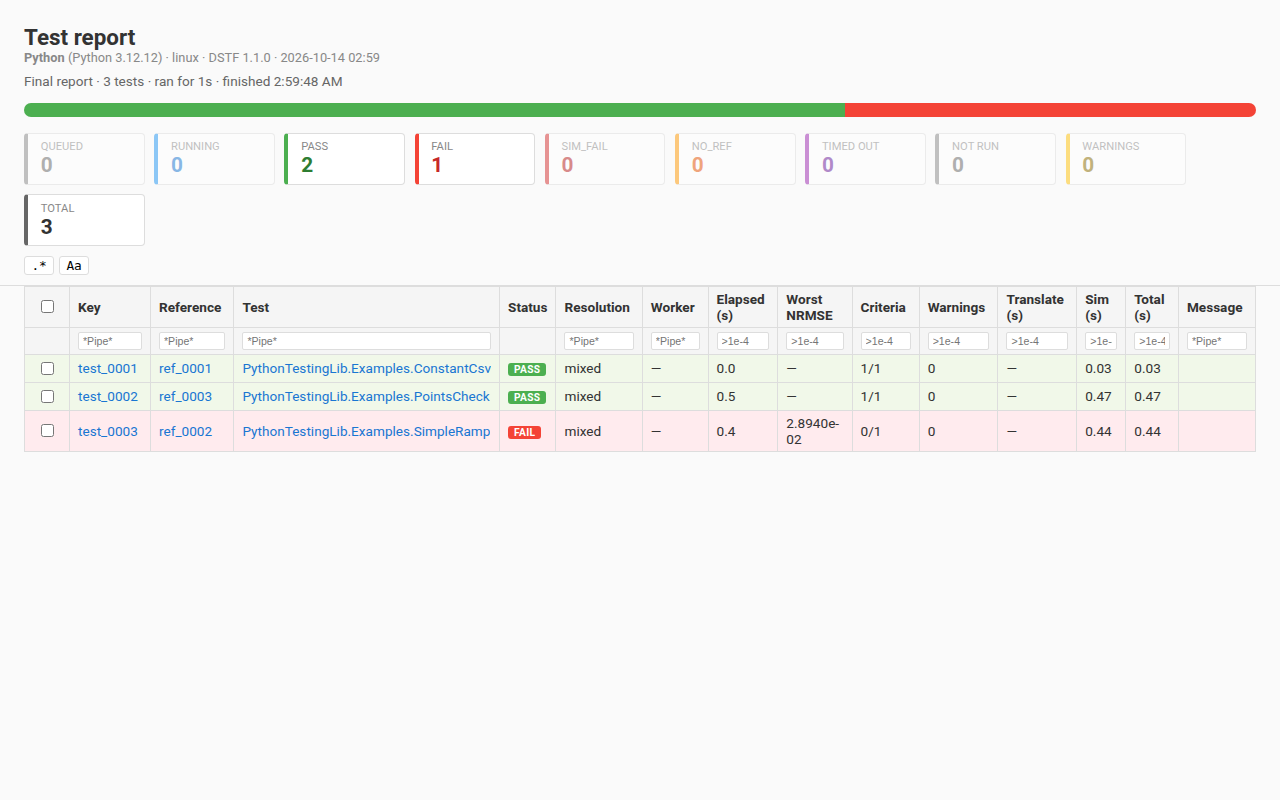The image size is (1280, 800).
Task: Filter by the SIM_FAIL status card
Action: coord(604,159)
